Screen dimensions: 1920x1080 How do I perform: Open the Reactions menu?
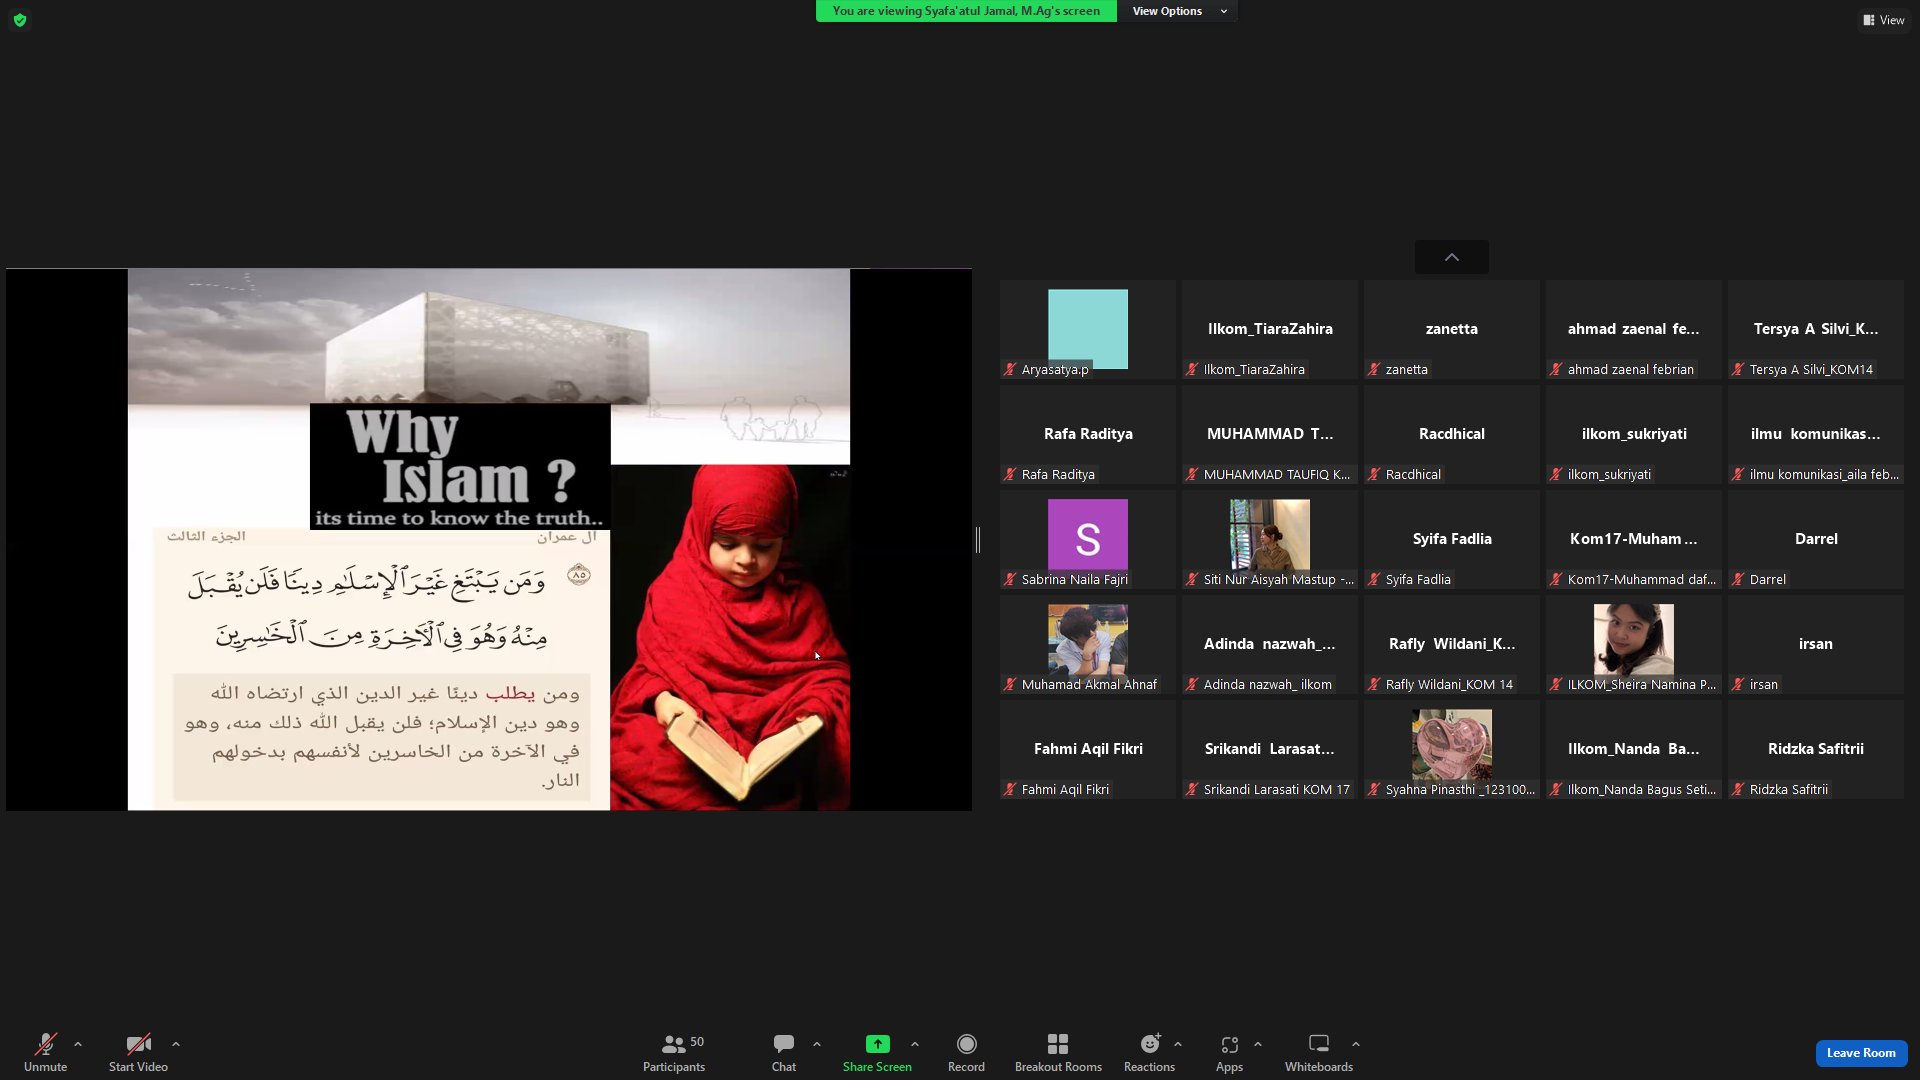(1149, 1052)
